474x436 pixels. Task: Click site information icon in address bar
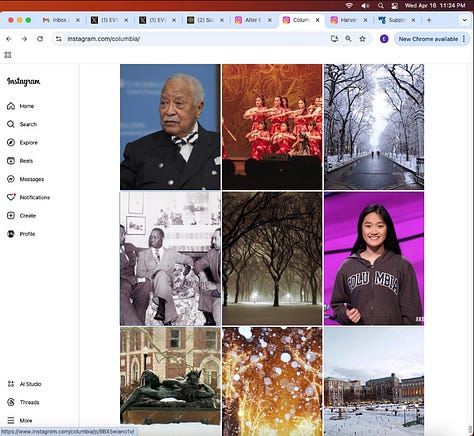(59, 39)
